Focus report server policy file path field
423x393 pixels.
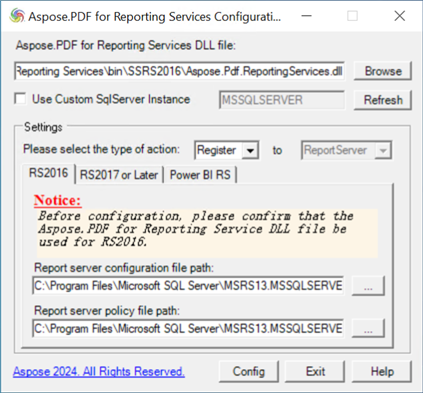188,328
